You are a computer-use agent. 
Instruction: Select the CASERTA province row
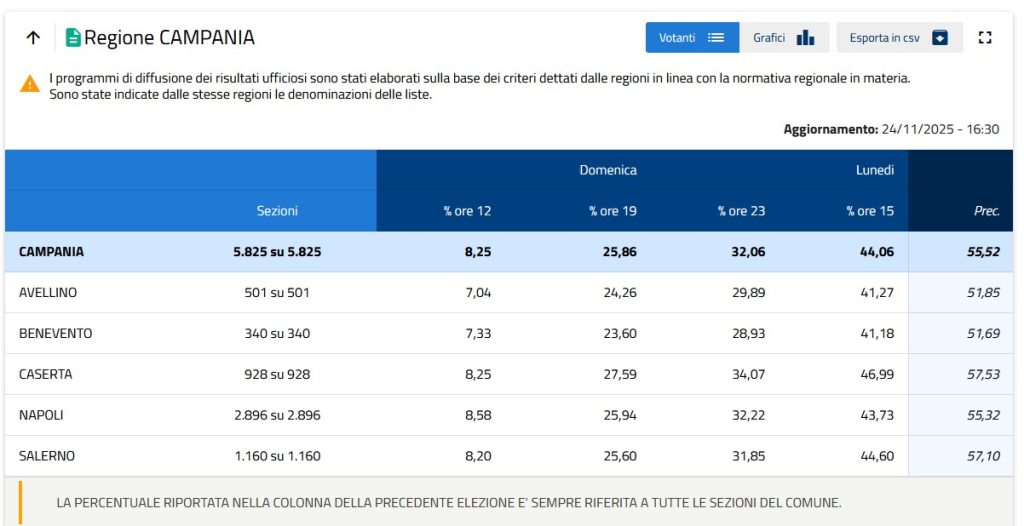pyautogui.click(x=46, y=374)
